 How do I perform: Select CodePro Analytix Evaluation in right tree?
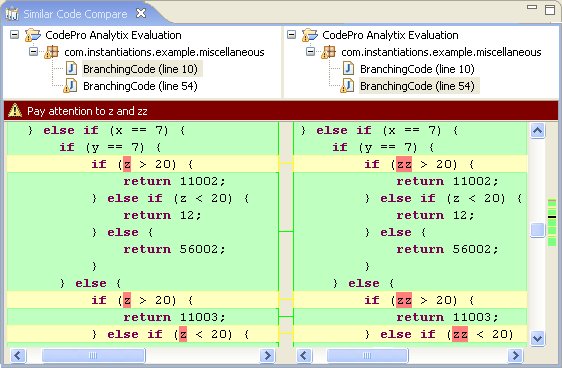[390, 35]
